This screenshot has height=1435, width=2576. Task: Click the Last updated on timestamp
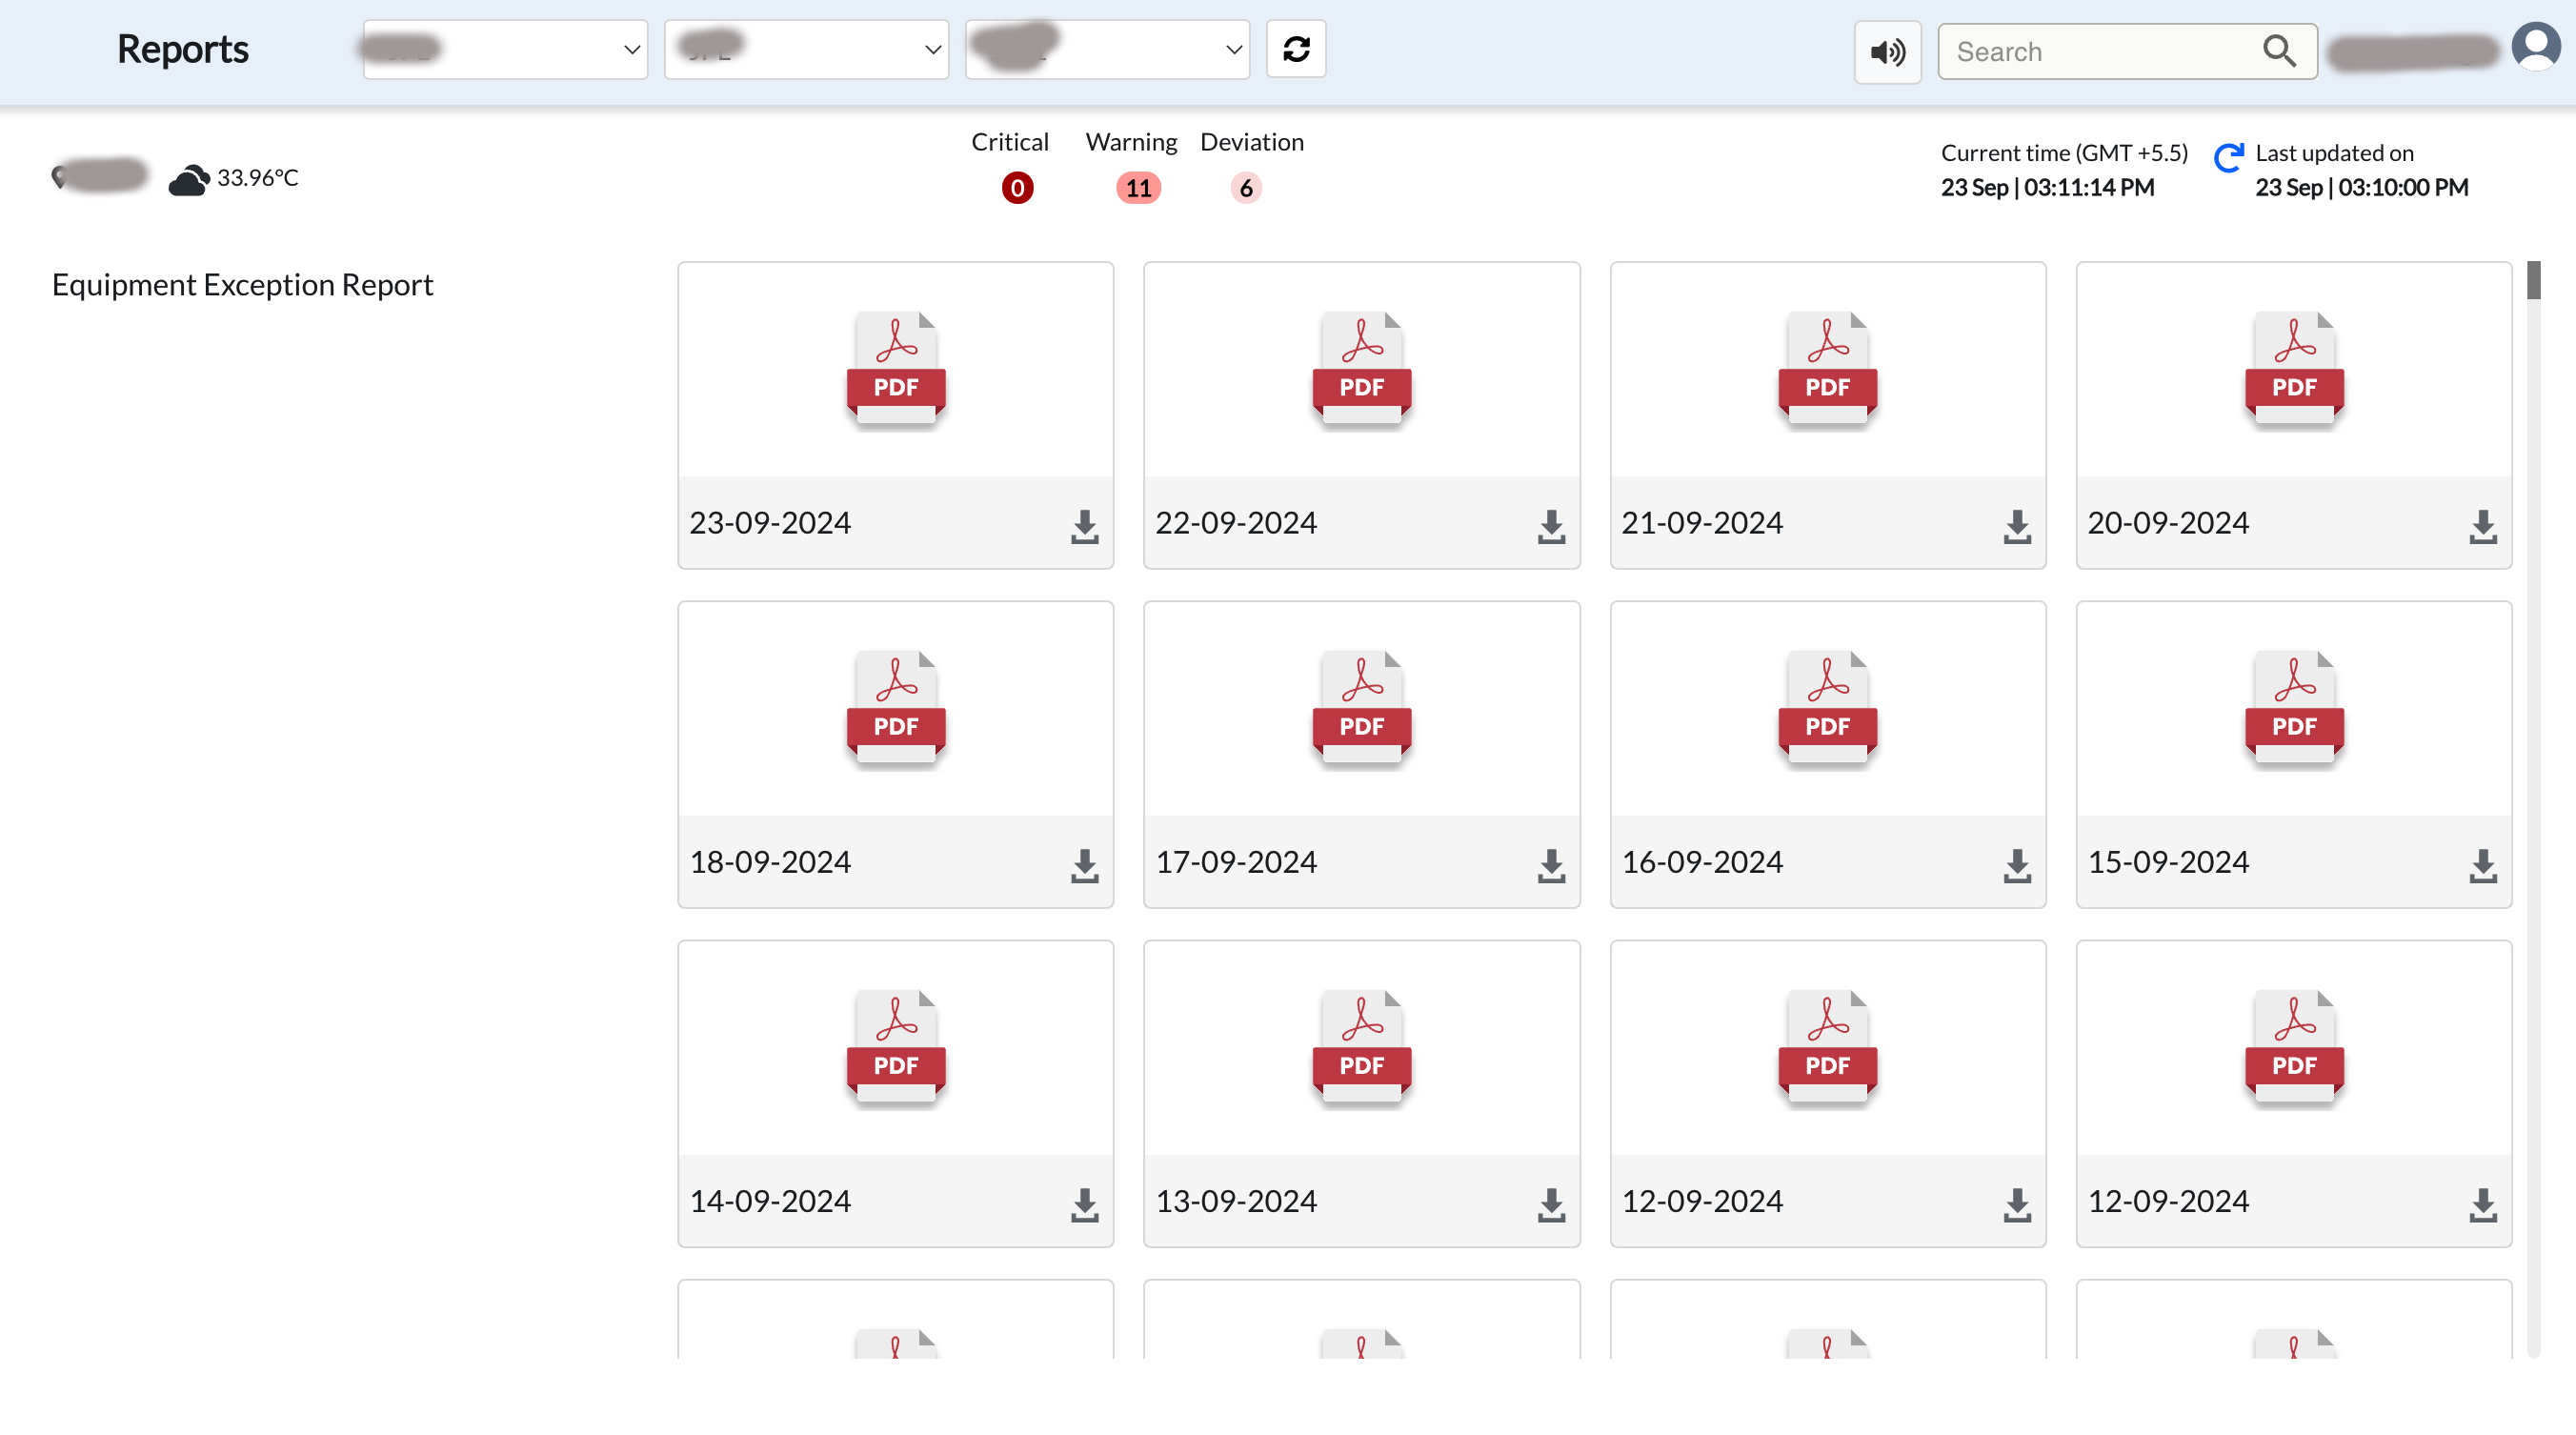(x=2361, y=187)
